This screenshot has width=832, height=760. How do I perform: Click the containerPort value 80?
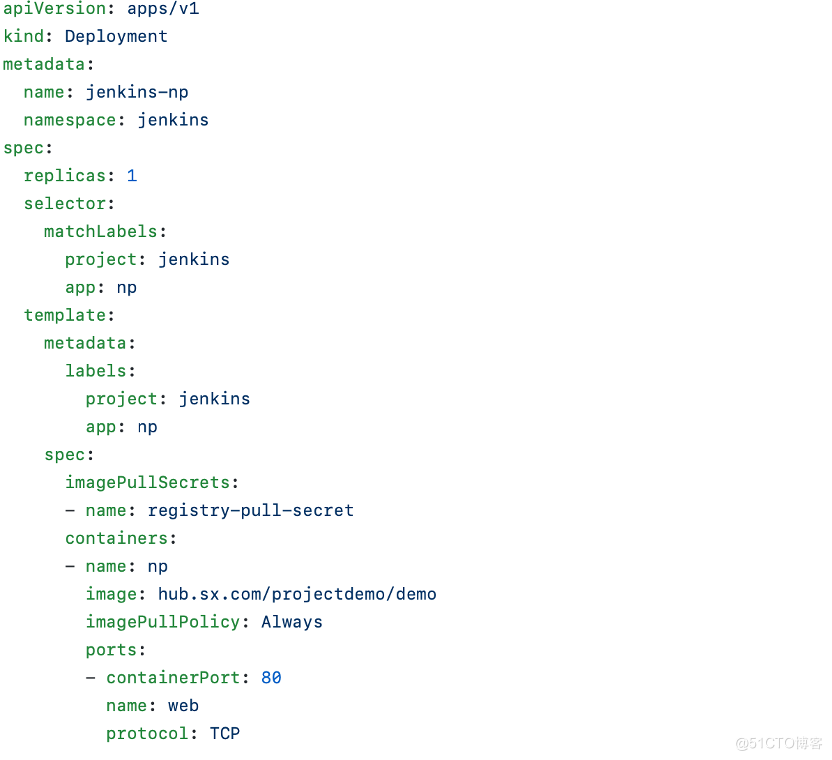pyautogui.click(x=271, y=678)
